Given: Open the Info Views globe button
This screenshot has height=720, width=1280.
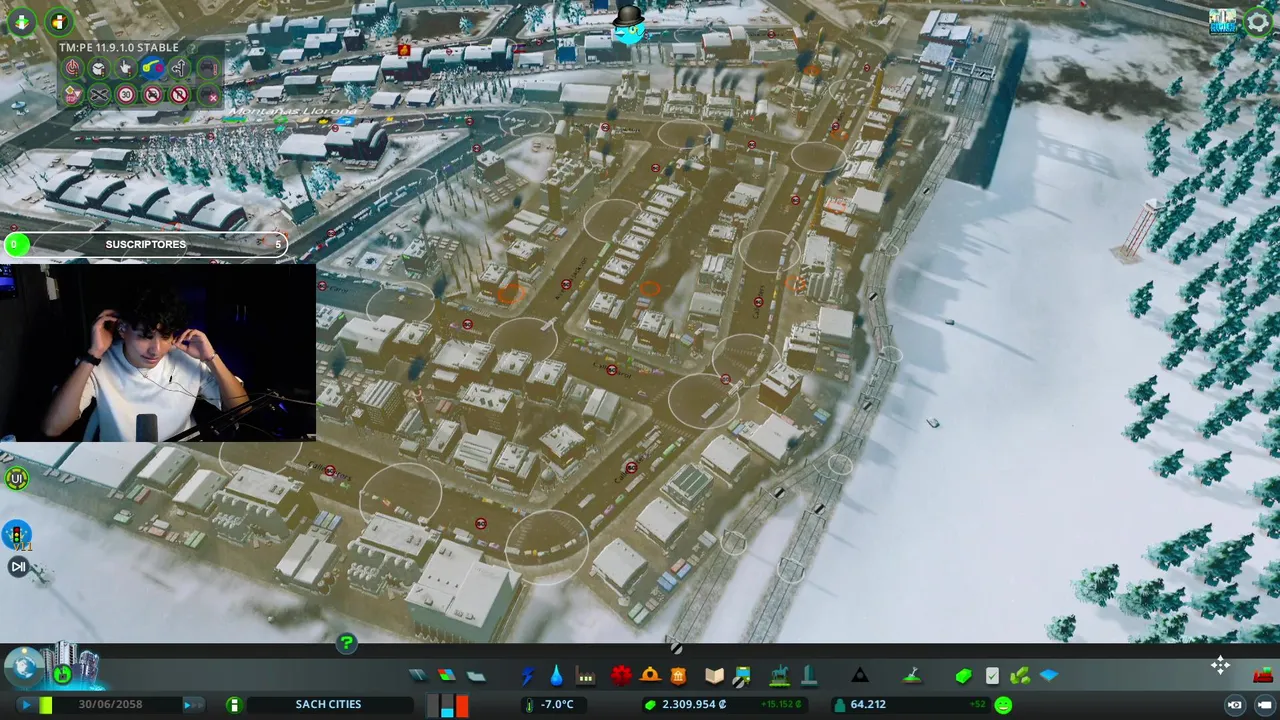Looking at the screenshot, I should [x=22, y=666].
